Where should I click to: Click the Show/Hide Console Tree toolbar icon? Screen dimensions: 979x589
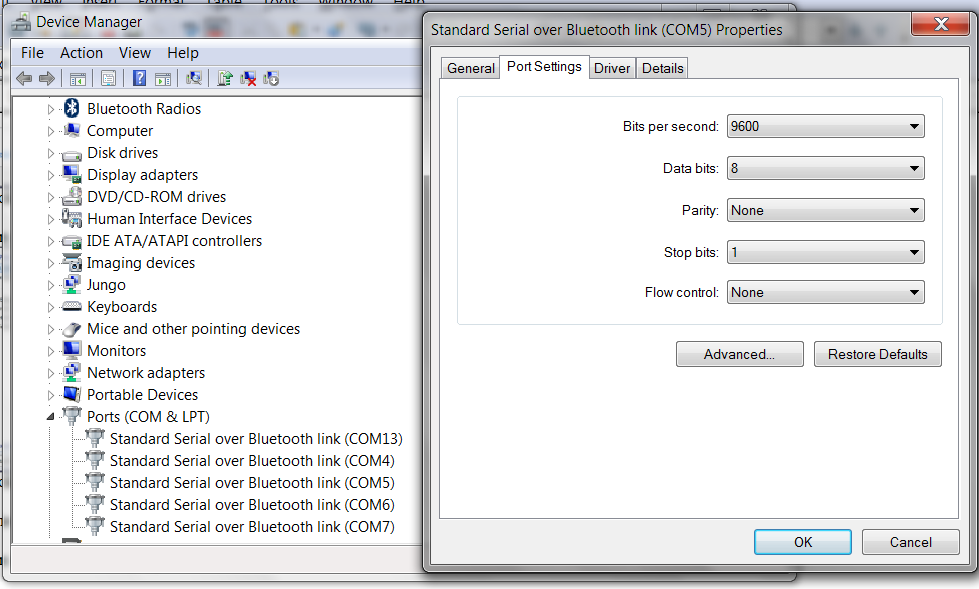point(78,79)
